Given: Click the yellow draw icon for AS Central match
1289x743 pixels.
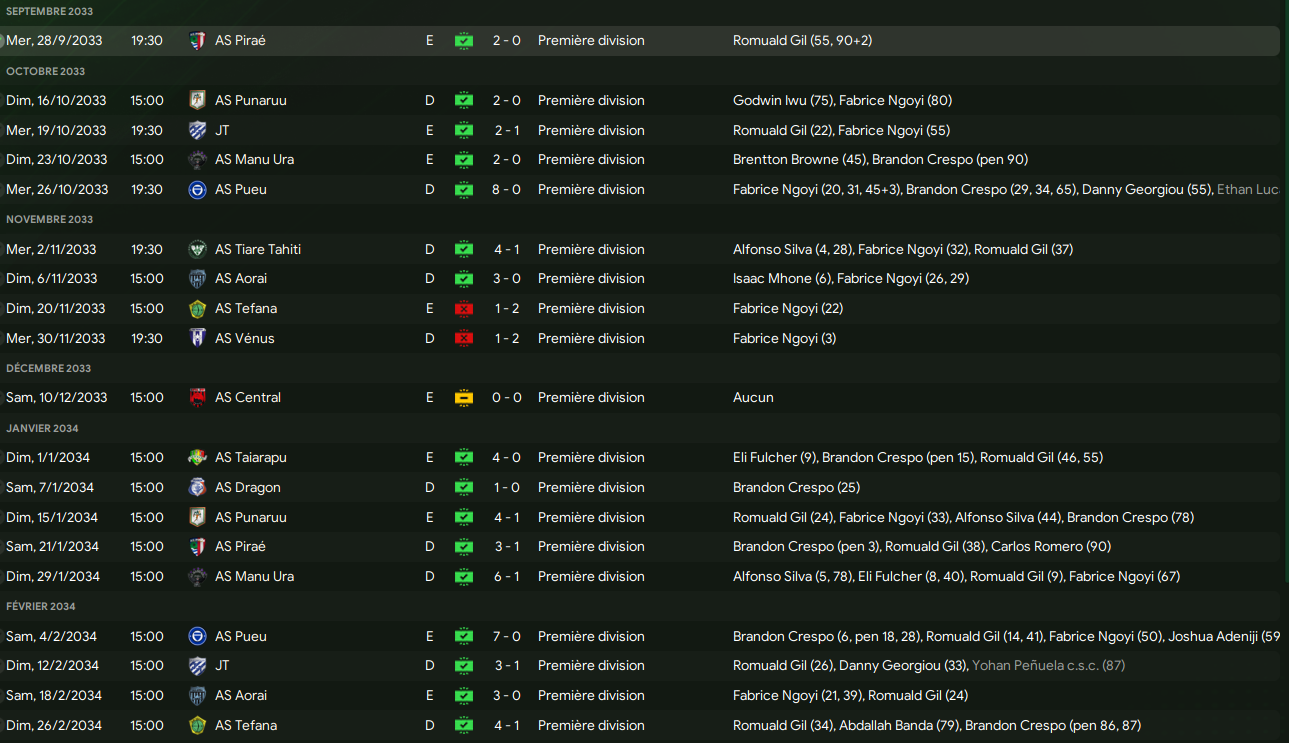Looking at the screenshot, I should pos(463,397).
